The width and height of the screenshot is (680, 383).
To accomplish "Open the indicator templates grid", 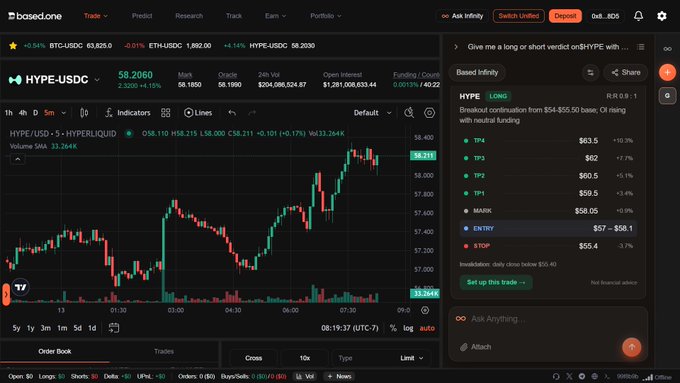I will [166, 113].
